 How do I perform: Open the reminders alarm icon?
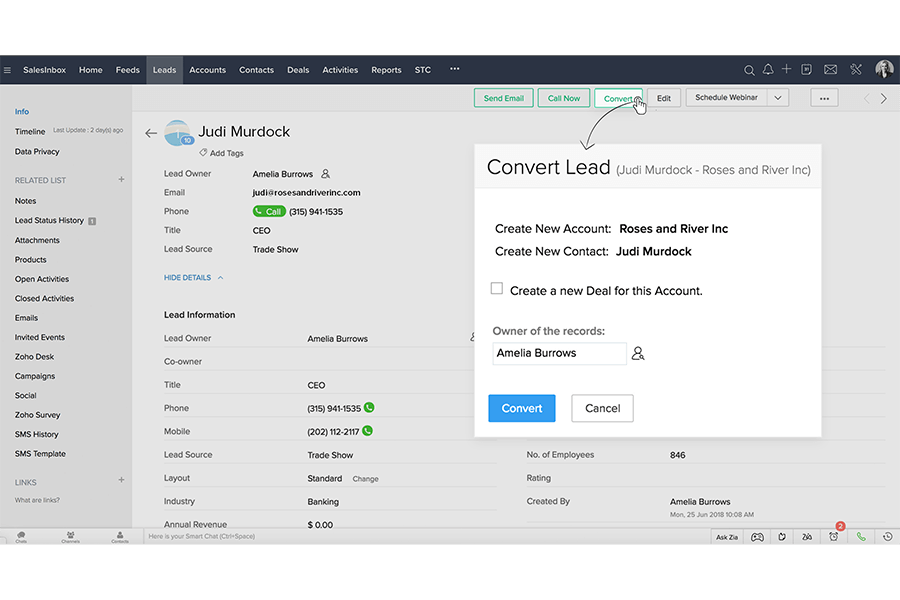pos(834,537)
